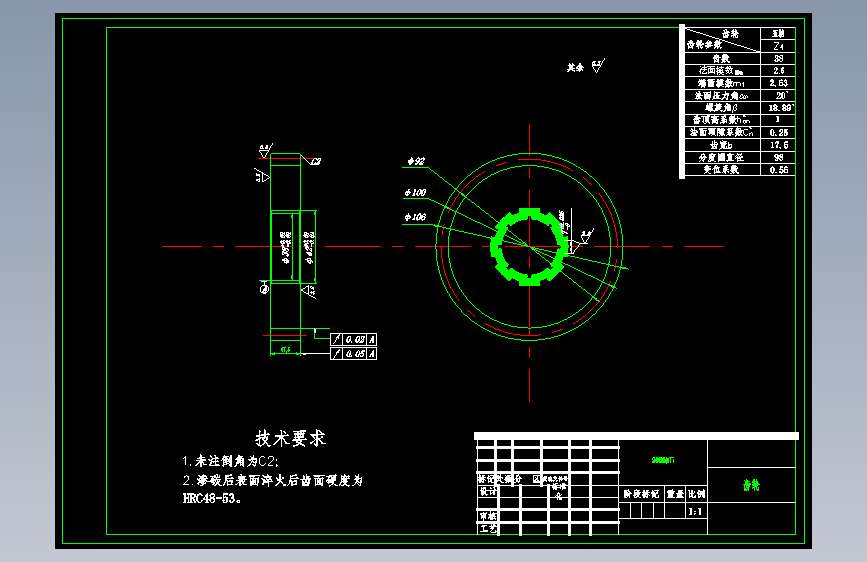This screenshot has height=562, width=867.
Task: Select the φ106 diameter dimension label
Action: 415,217
